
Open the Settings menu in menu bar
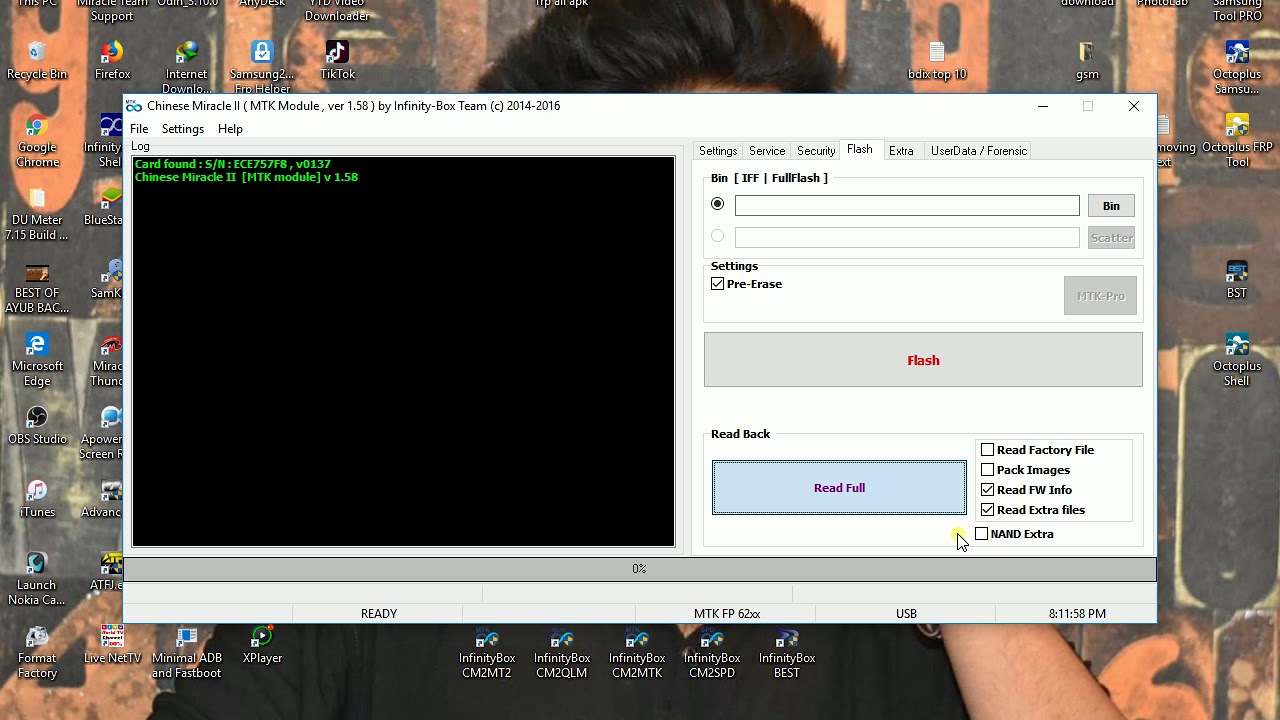183,129
